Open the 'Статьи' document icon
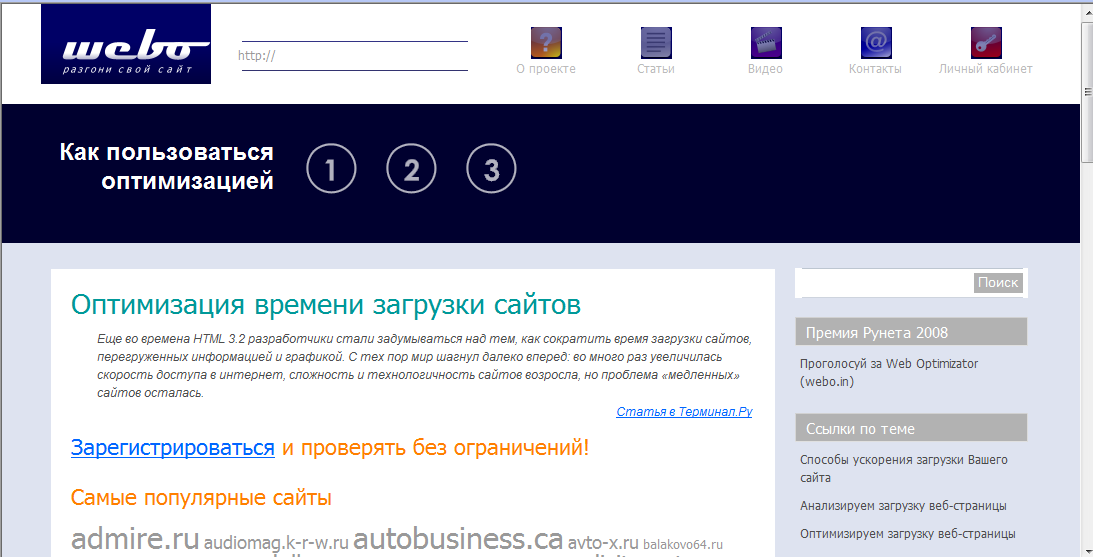This screenshot has height=557, width=1093. [x=656, y=43]
